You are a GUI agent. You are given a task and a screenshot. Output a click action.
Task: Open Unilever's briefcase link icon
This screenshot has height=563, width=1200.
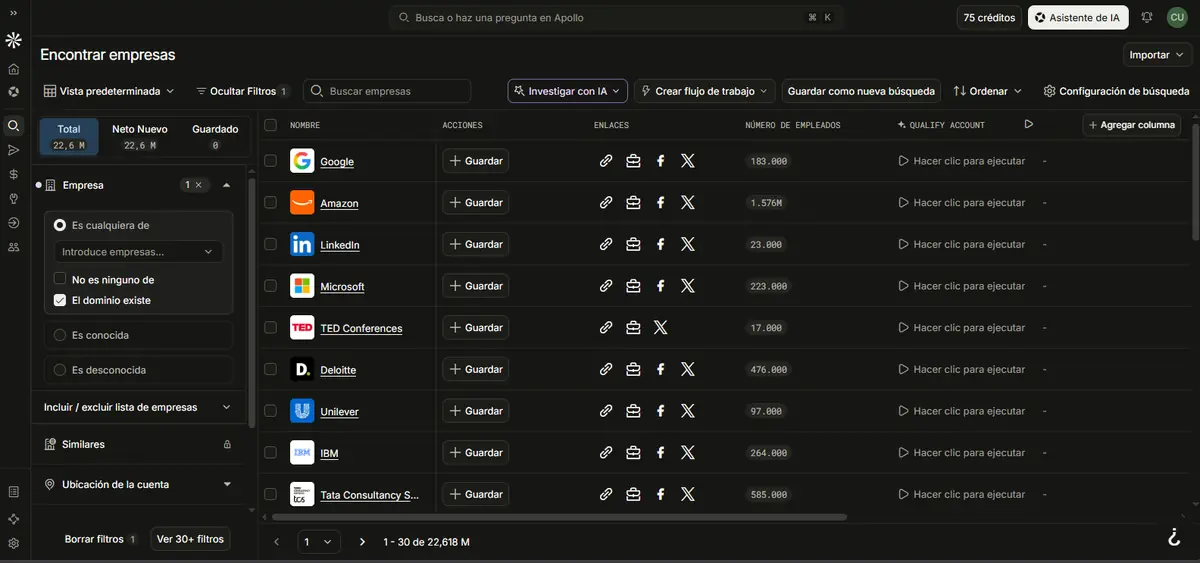(633, 410)
